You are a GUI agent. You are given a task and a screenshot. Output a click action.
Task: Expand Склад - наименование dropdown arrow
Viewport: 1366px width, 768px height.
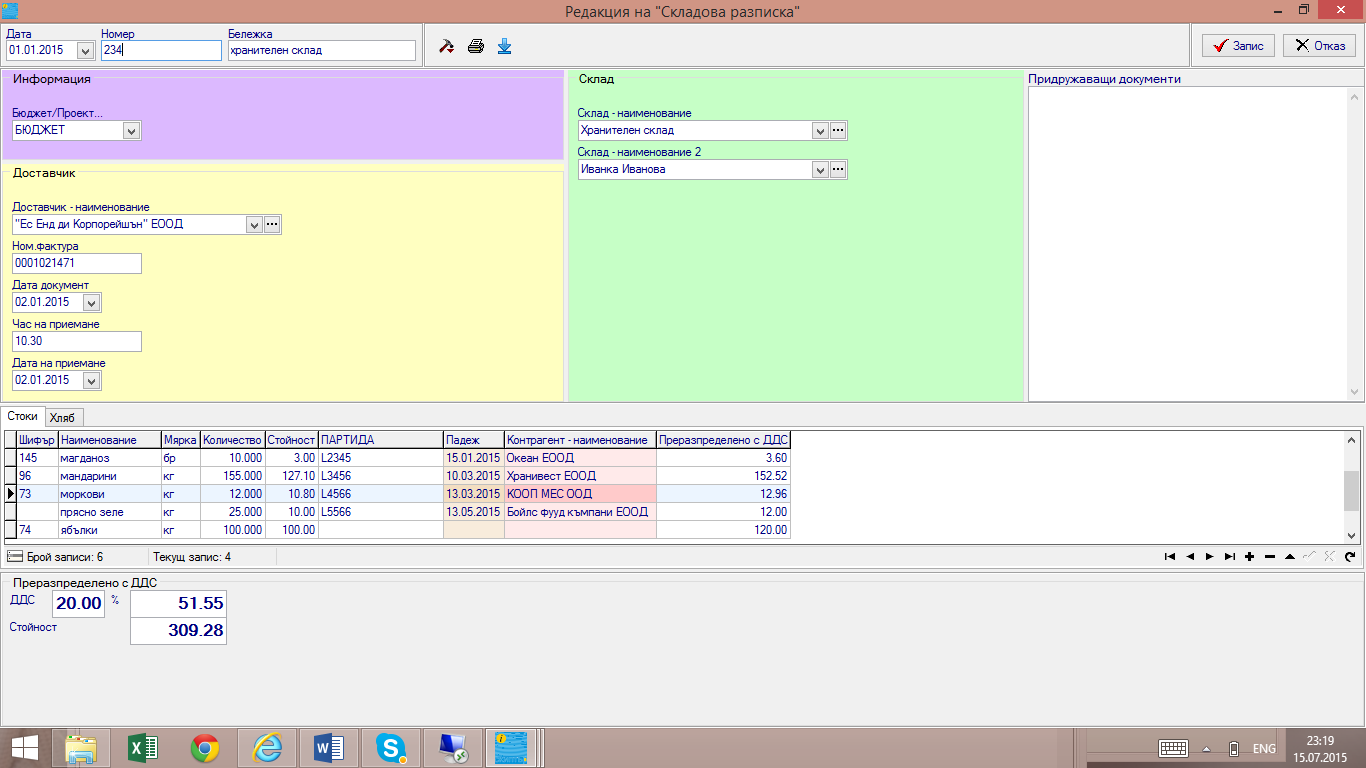click(820, 131)
